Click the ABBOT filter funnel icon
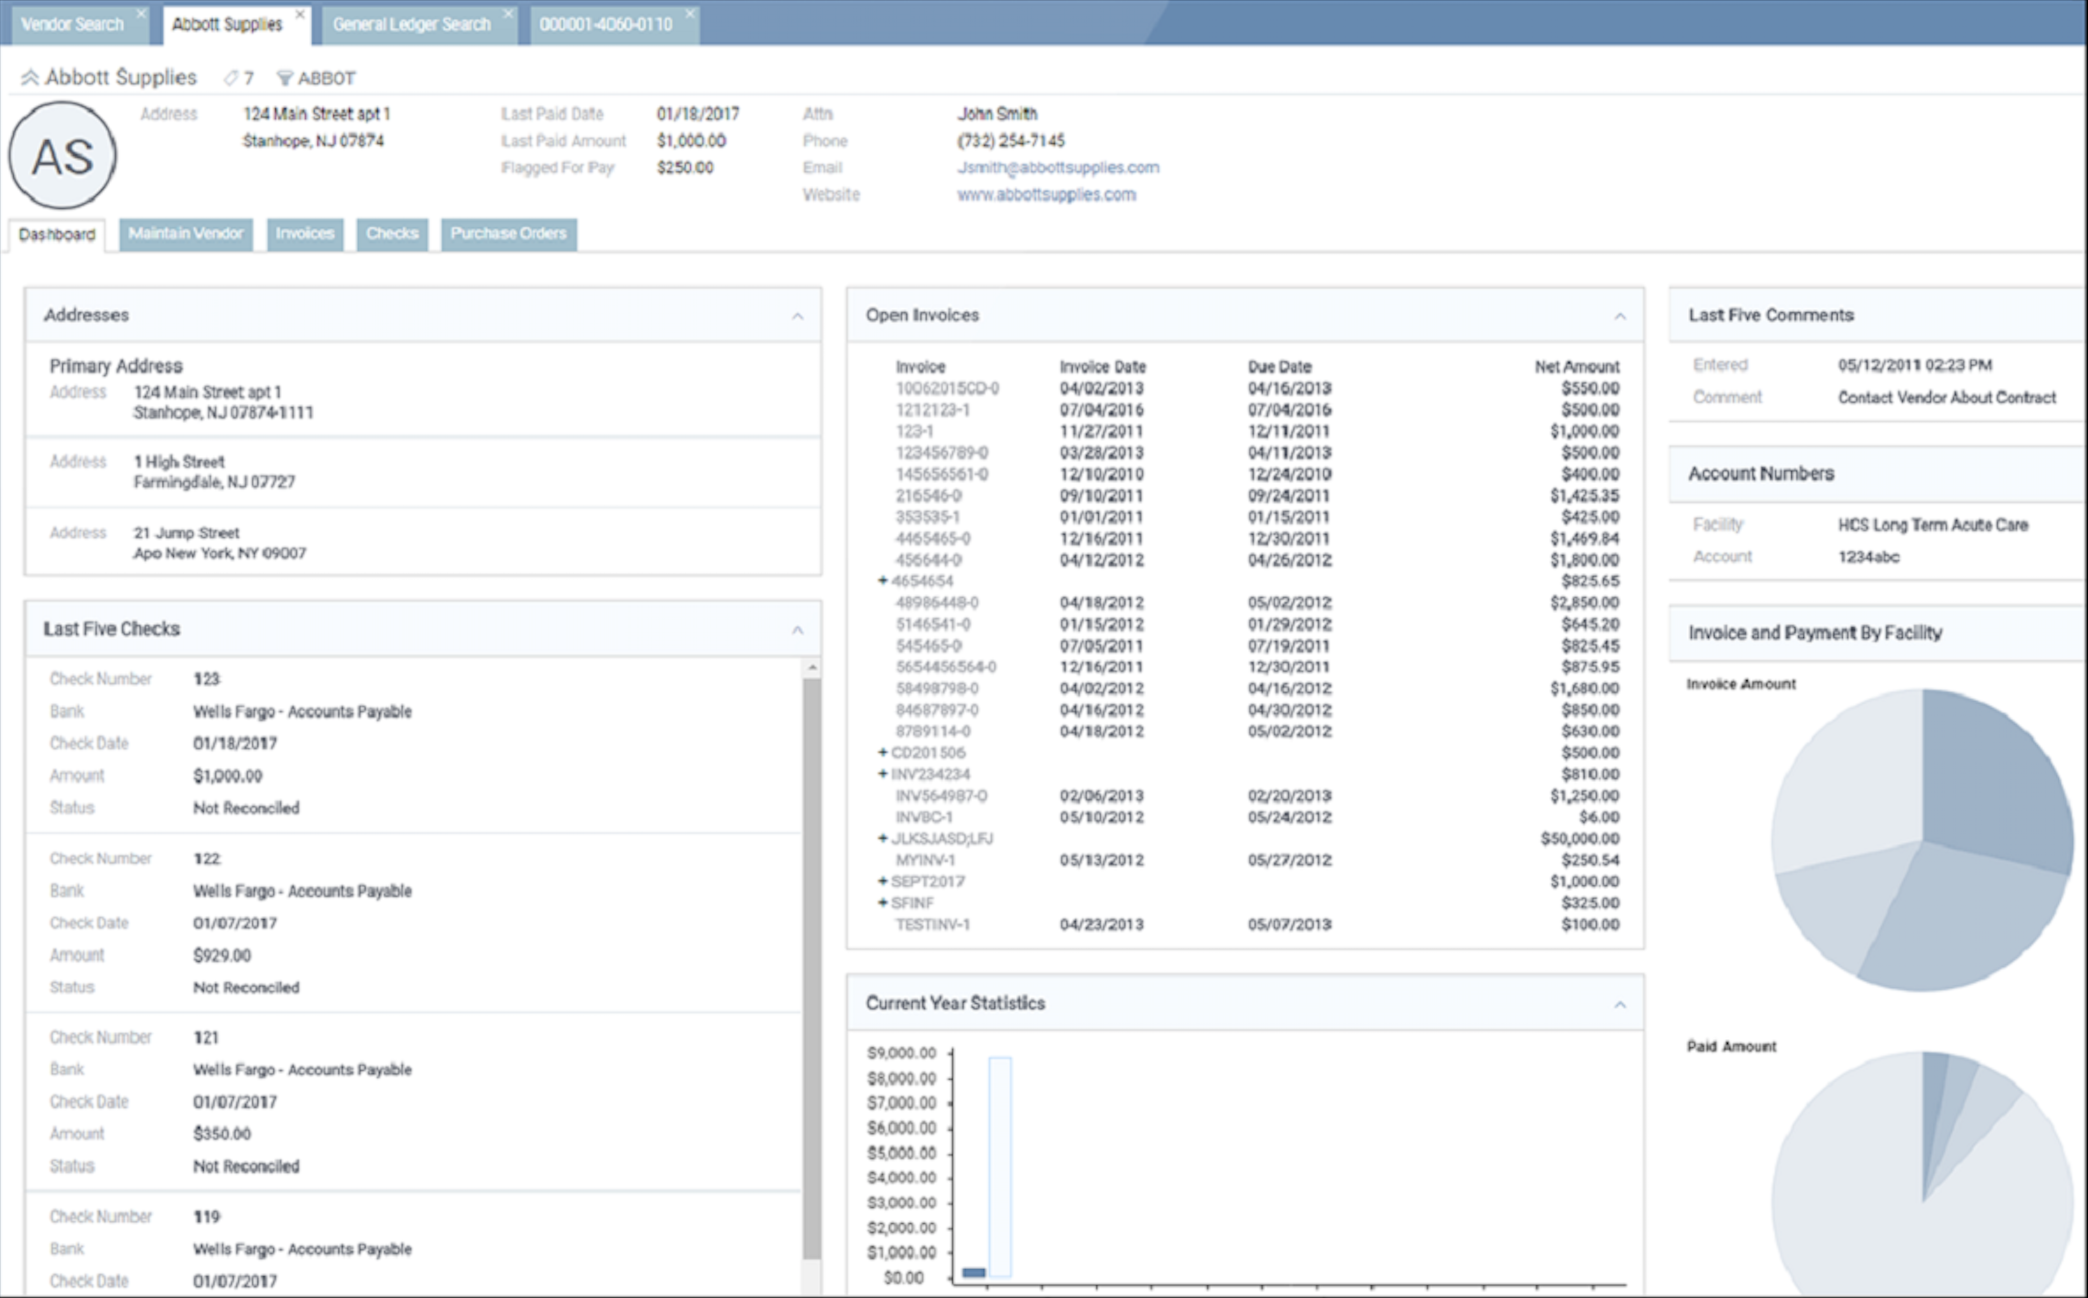This screenshot has height=1298, width=2088. coord(285,77)
